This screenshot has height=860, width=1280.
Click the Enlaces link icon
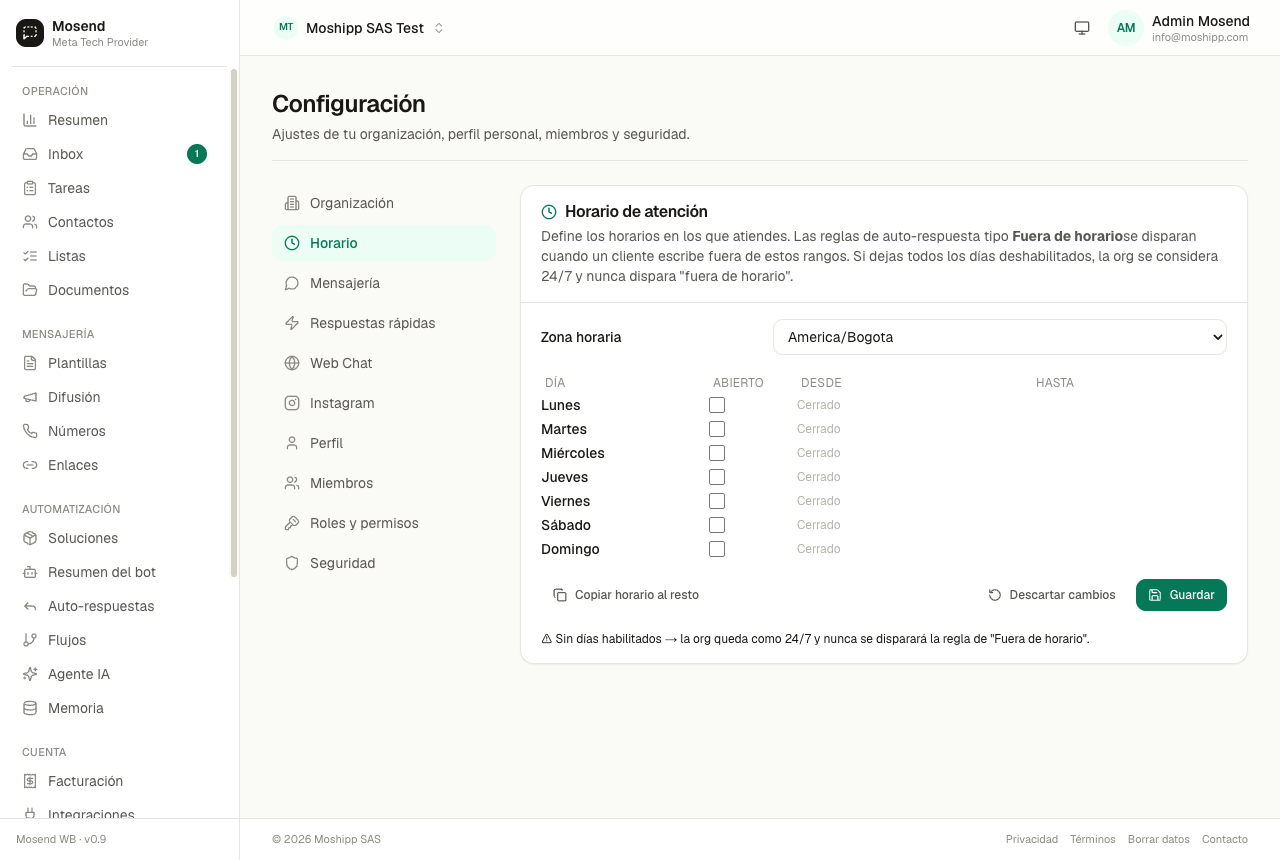click(30, 465)
